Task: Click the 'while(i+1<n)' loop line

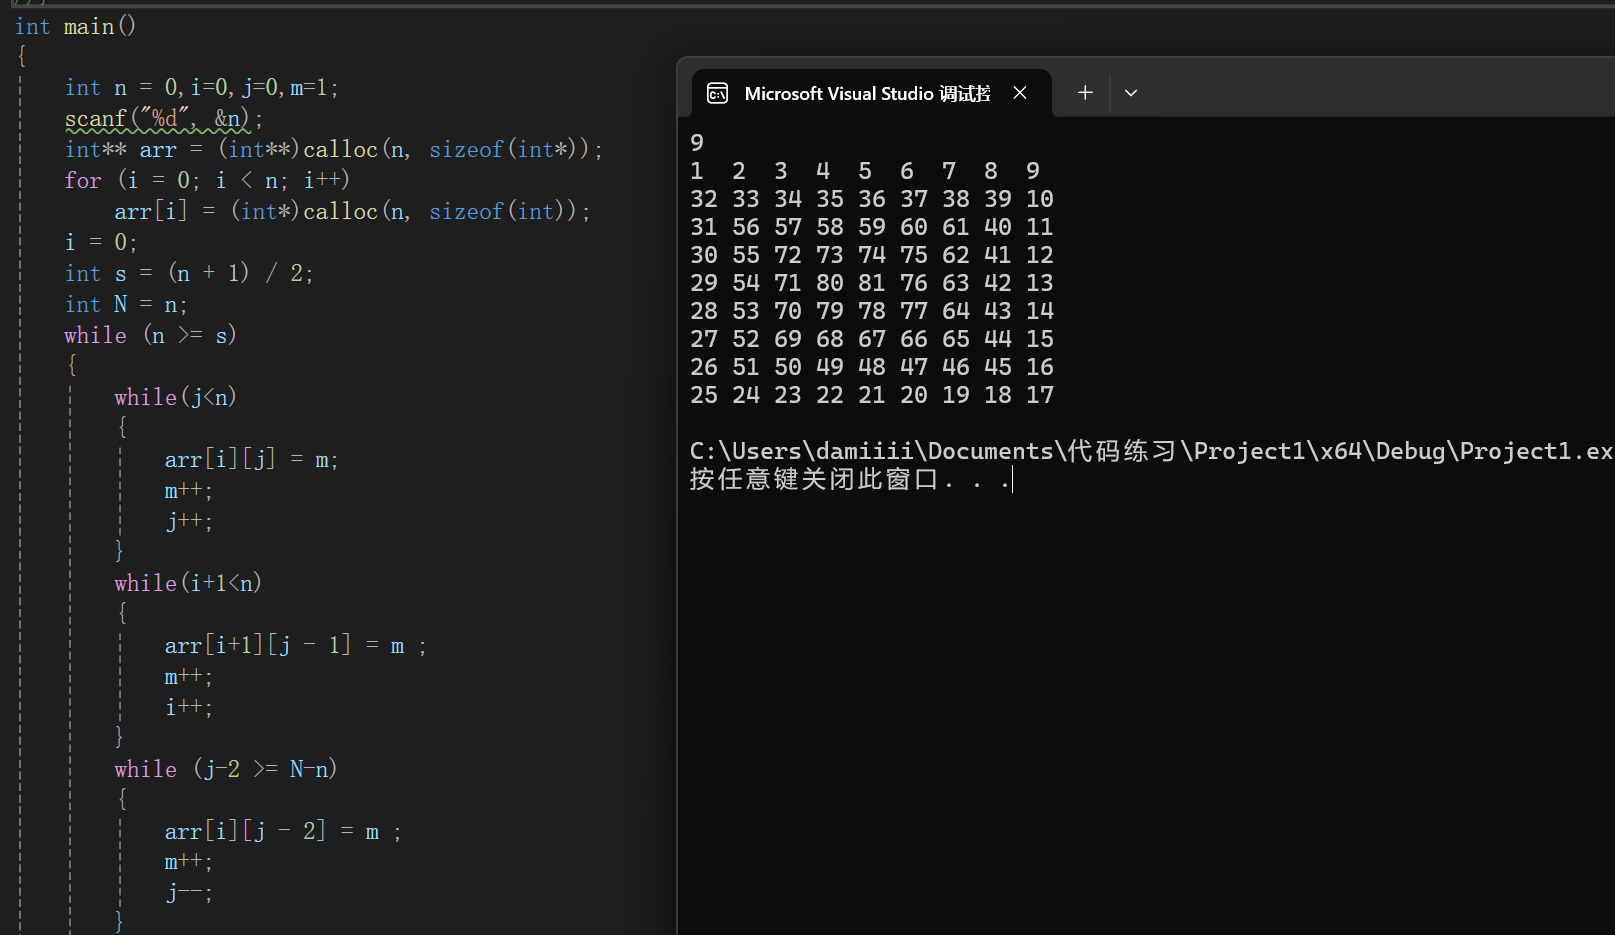Action: pos(188,584)
